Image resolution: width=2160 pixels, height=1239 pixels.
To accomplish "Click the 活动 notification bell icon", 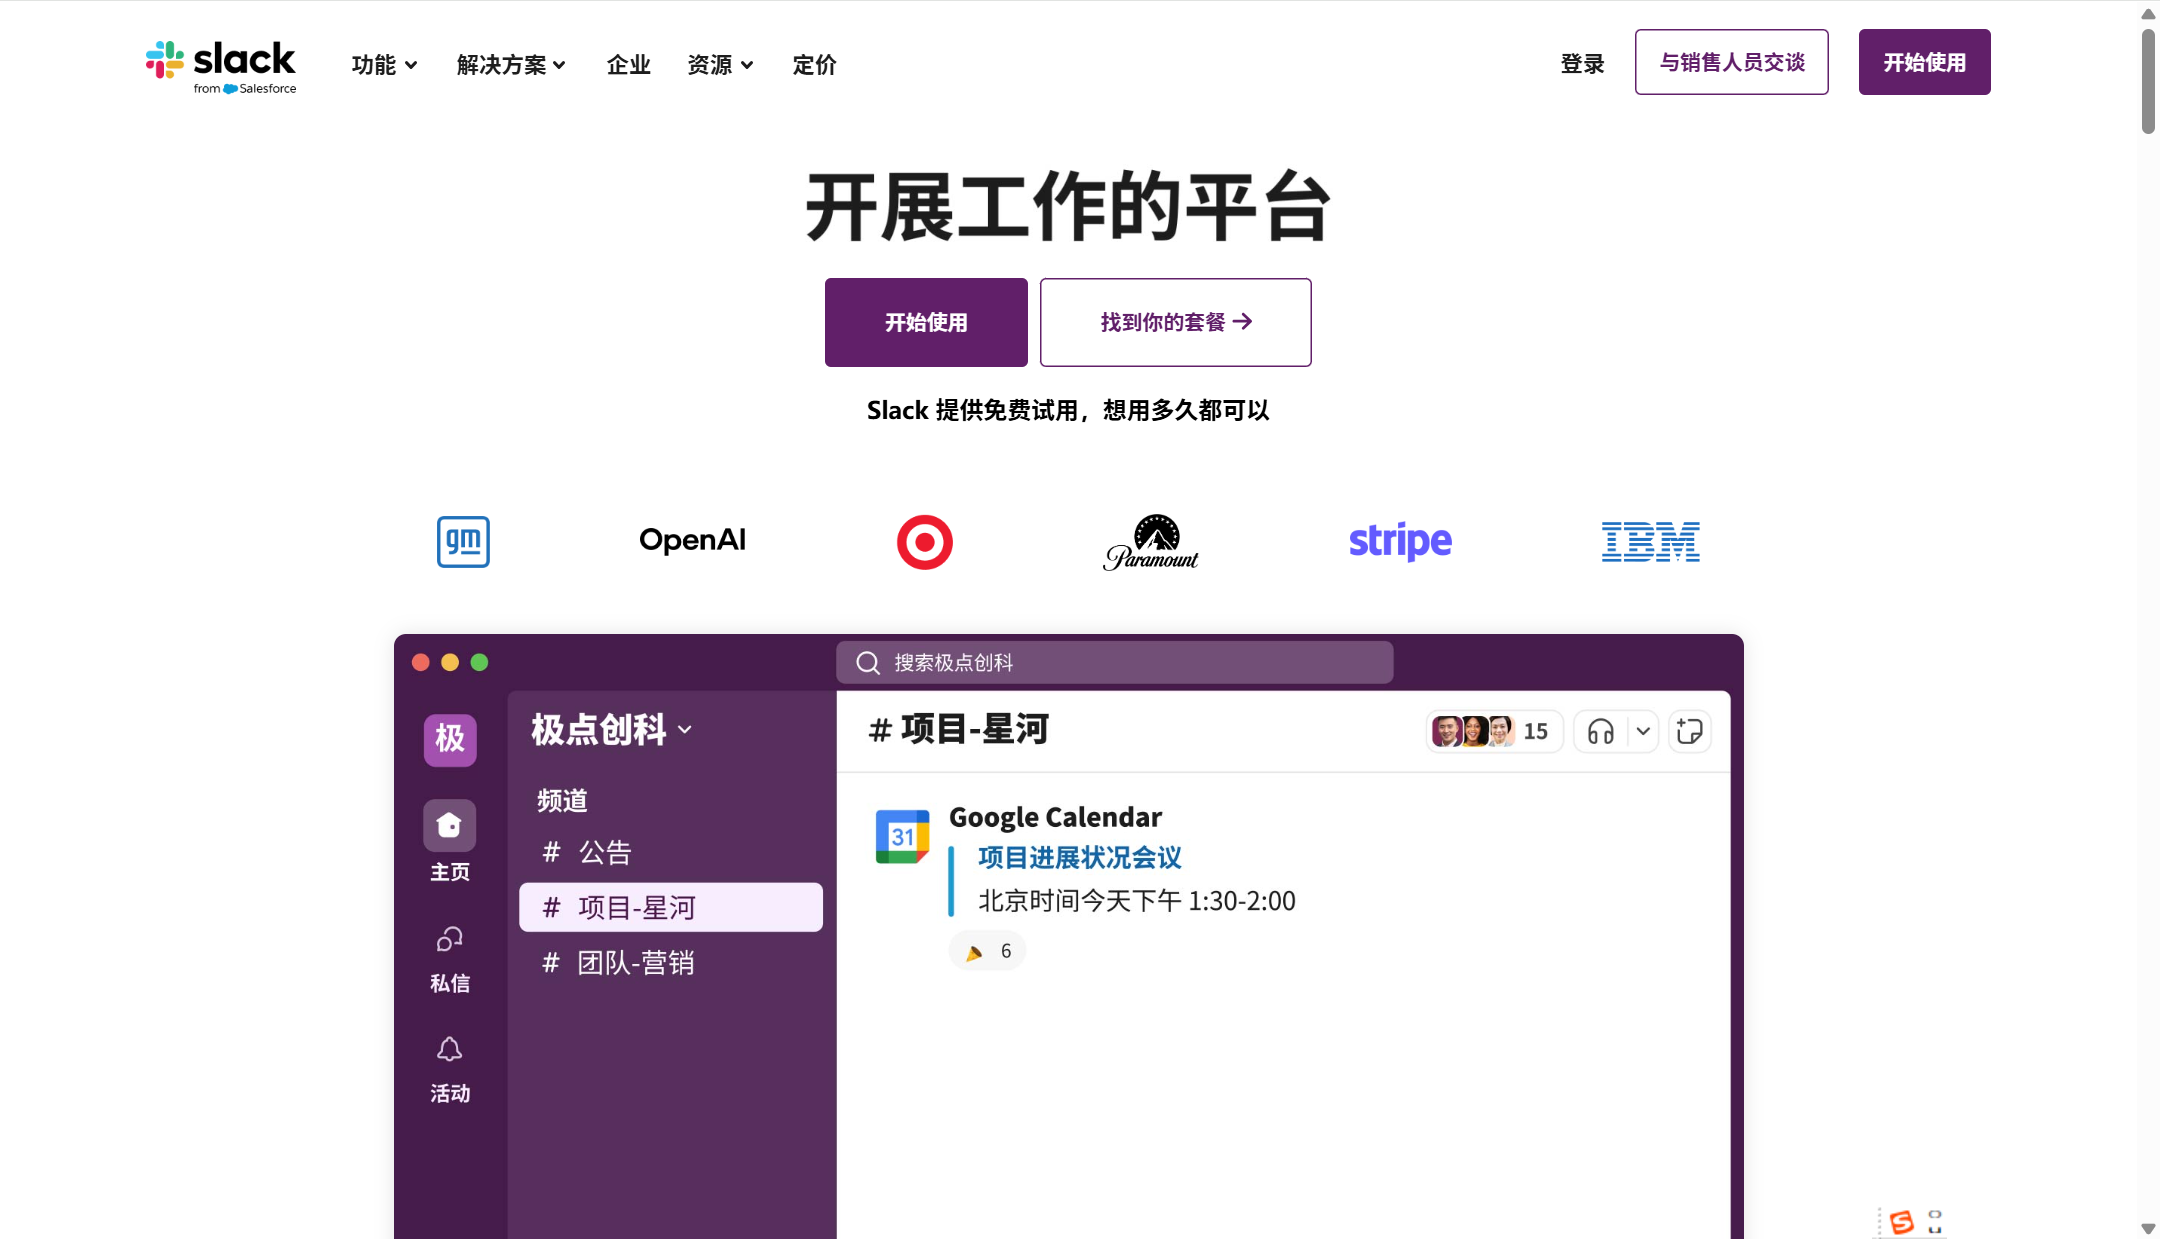I will click(x=449, y=1048).
